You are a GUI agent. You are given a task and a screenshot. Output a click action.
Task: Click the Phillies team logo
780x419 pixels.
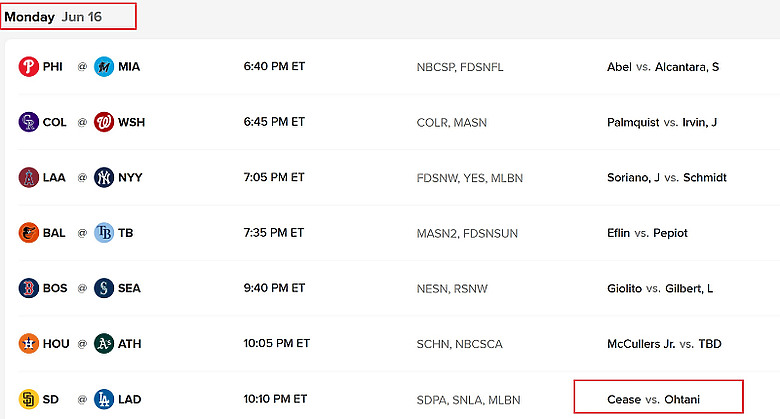coord(29,67)
